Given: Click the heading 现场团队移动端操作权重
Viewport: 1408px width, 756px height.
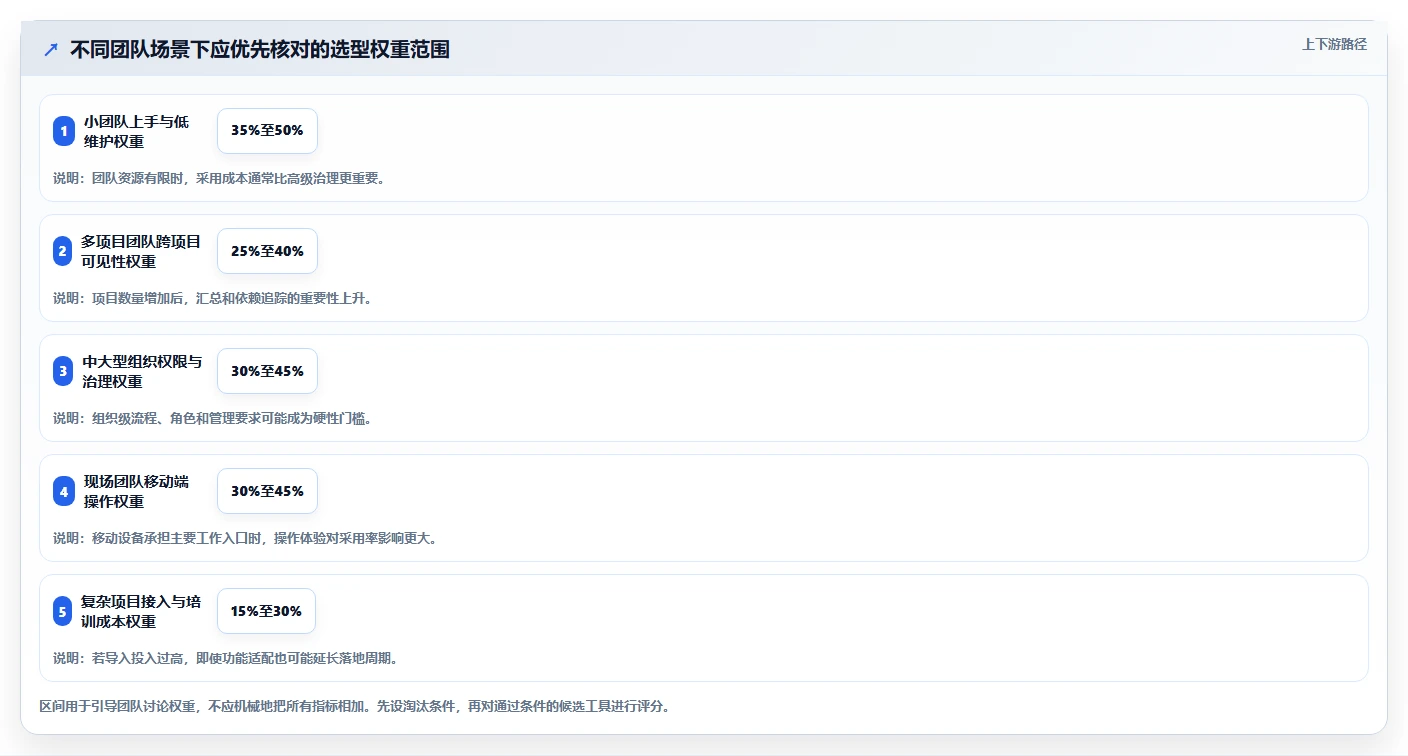Looking at the screenshot, I should (x=136, y=491).
